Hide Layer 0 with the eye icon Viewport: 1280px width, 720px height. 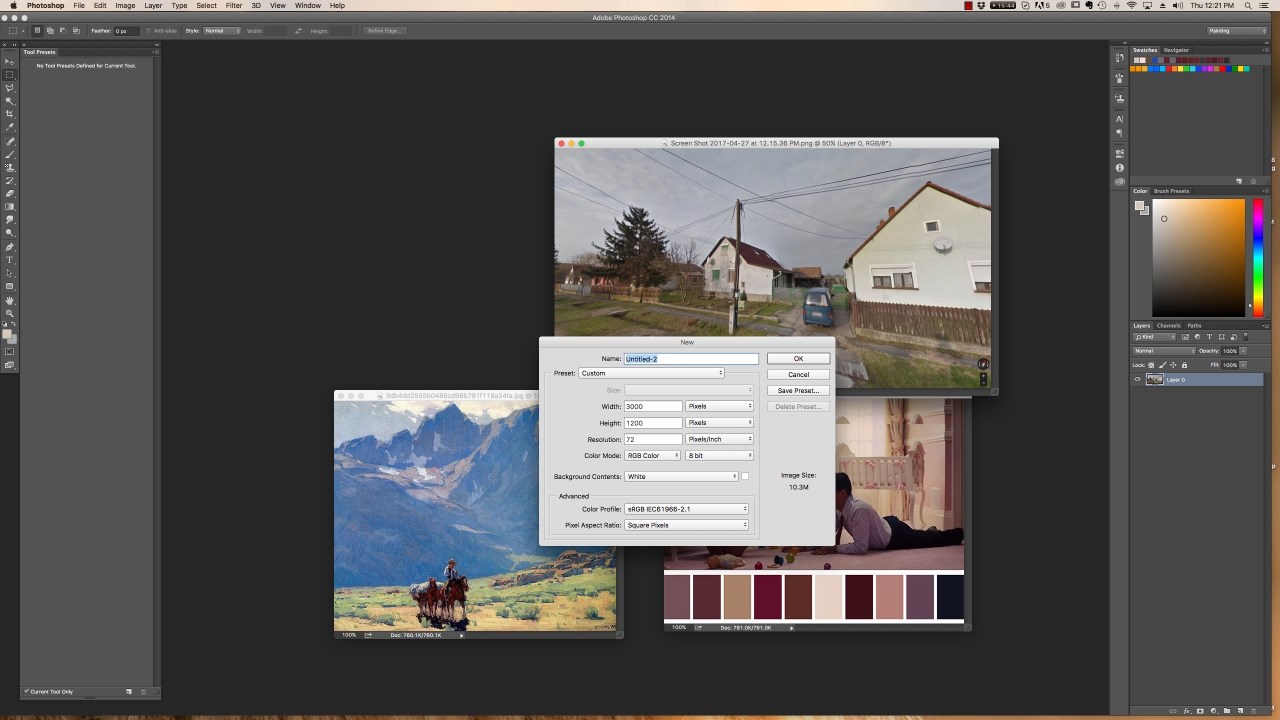(x=1137, y=379)
